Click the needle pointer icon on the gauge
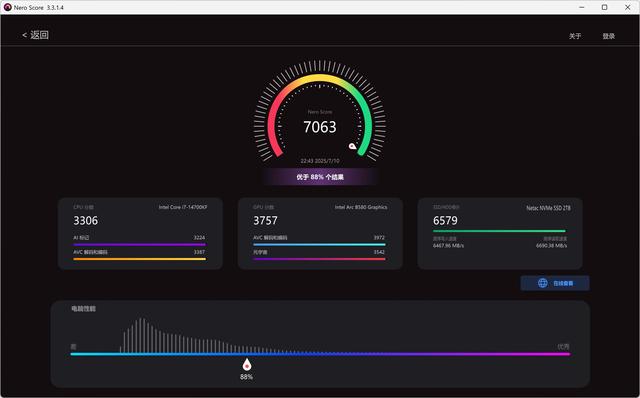The image size is (640, 398). coord(352,146)
